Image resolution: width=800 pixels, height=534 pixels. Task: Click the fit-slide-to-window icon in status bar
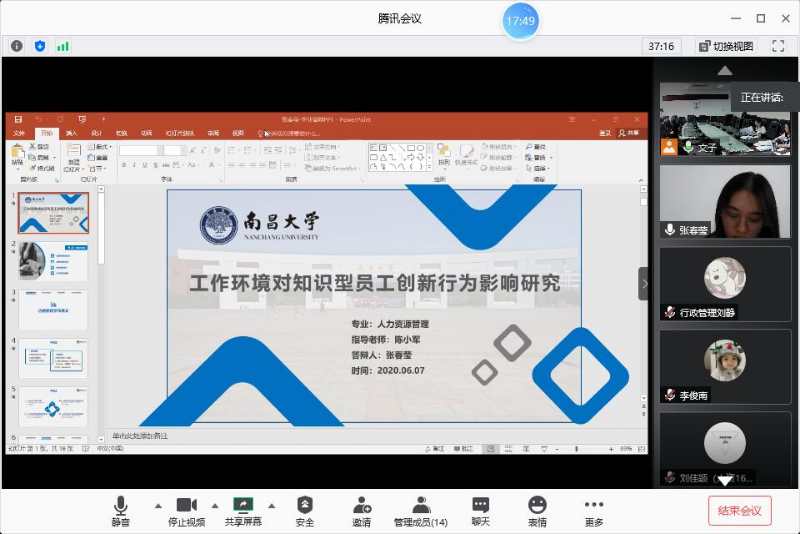point(642,449)
